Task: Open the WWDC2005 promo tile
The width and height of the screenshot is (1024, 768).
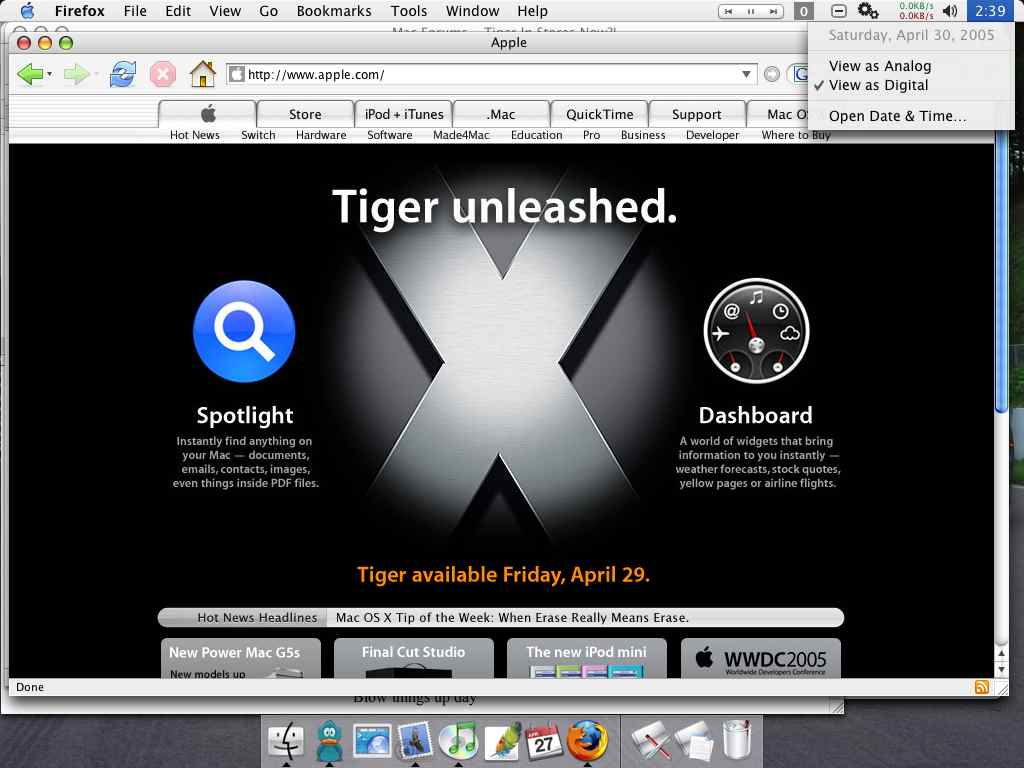Action: (761, 658)
